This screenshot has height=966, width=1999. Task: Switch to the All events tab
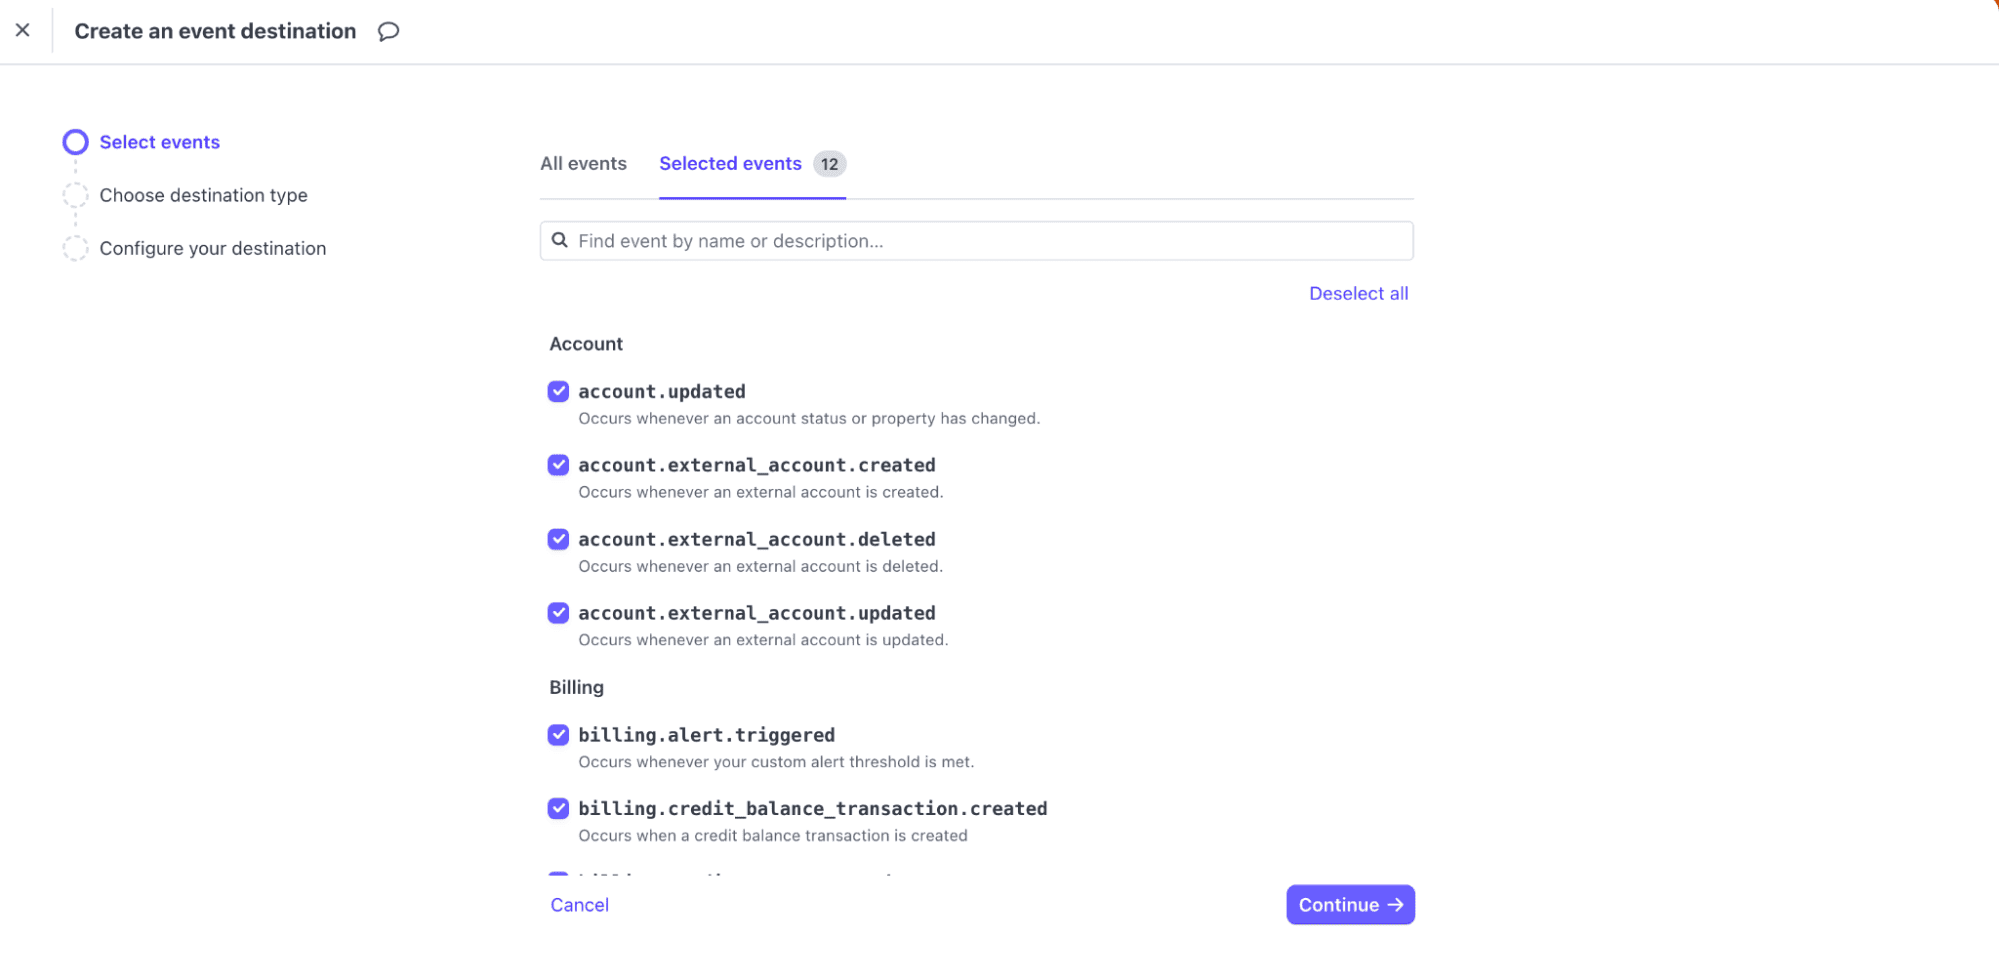(x=583, y=163)
